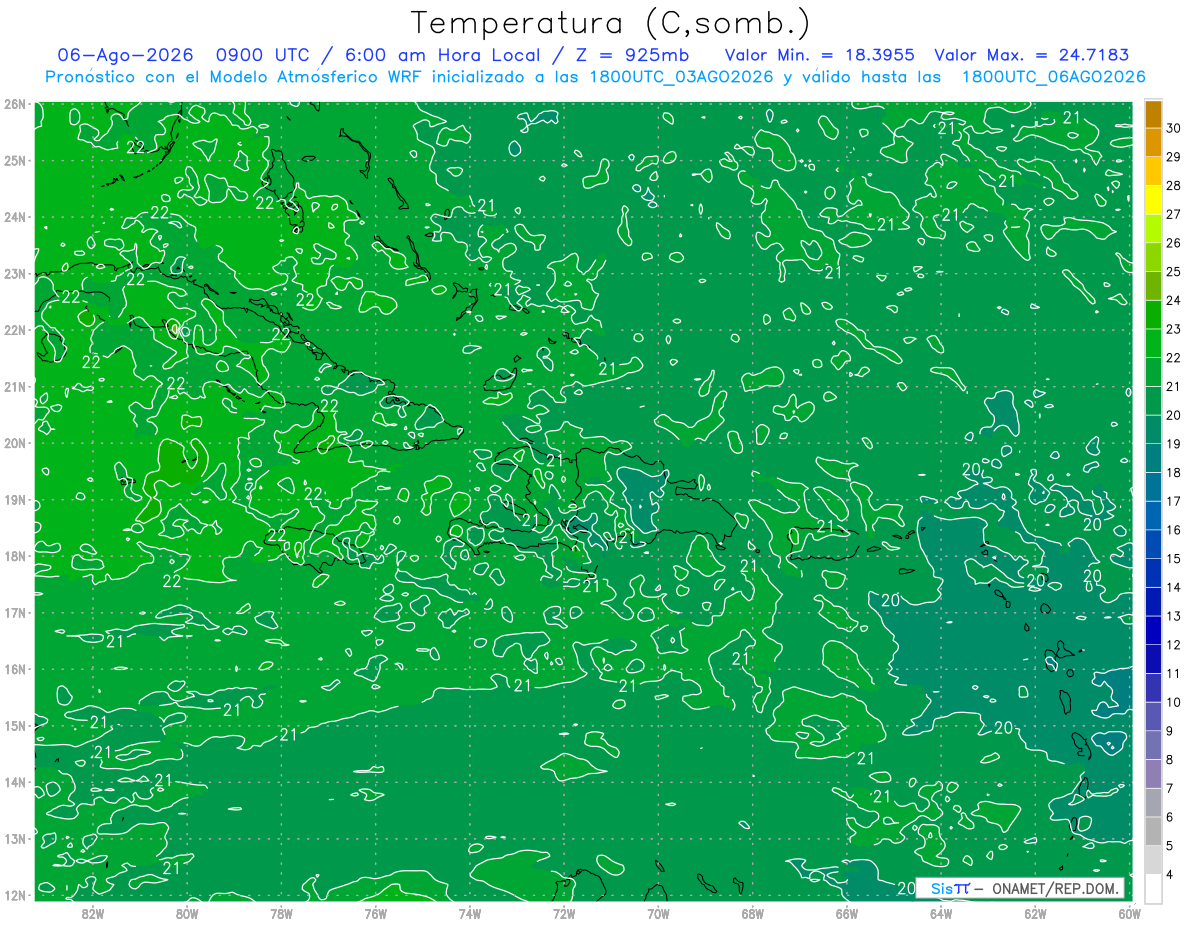This screenshot has height=927, width=1200.
Task: Click the title 'Temperatura (C,somb.)'
Action: 611,24
